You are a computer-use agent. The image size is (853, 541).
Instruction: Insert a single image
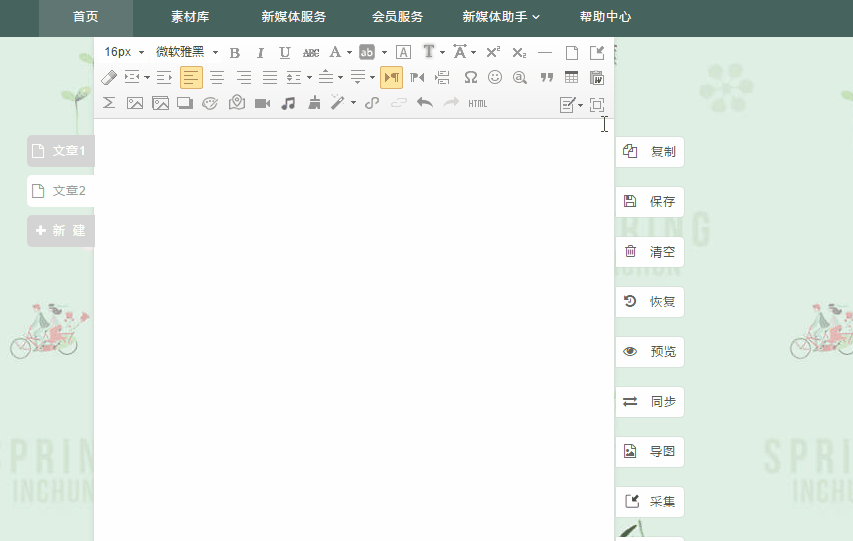(135, 103)
